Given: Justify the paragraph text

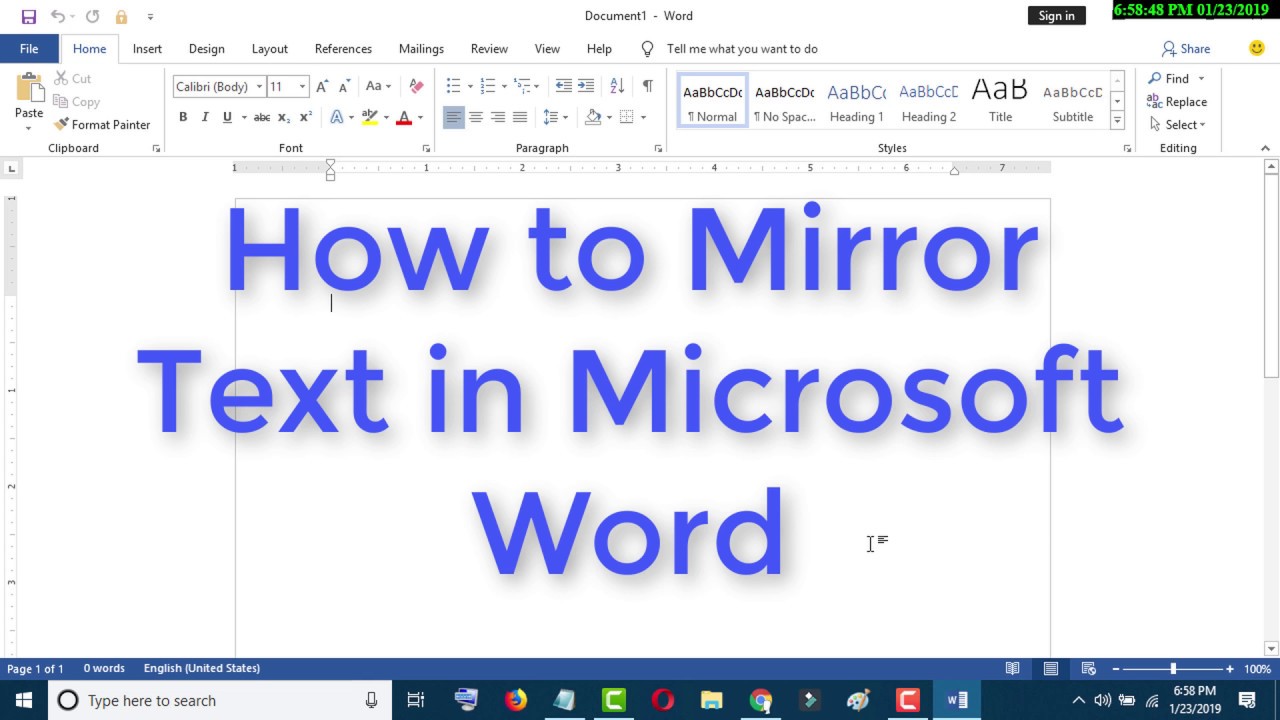Looking at the screenshot, I should pyautogui.click(x=520, y=118).
